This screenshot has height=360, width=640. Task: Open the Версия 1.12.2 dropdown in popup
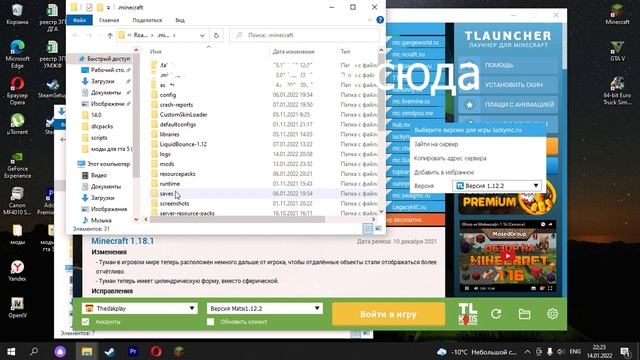[496, 186]
